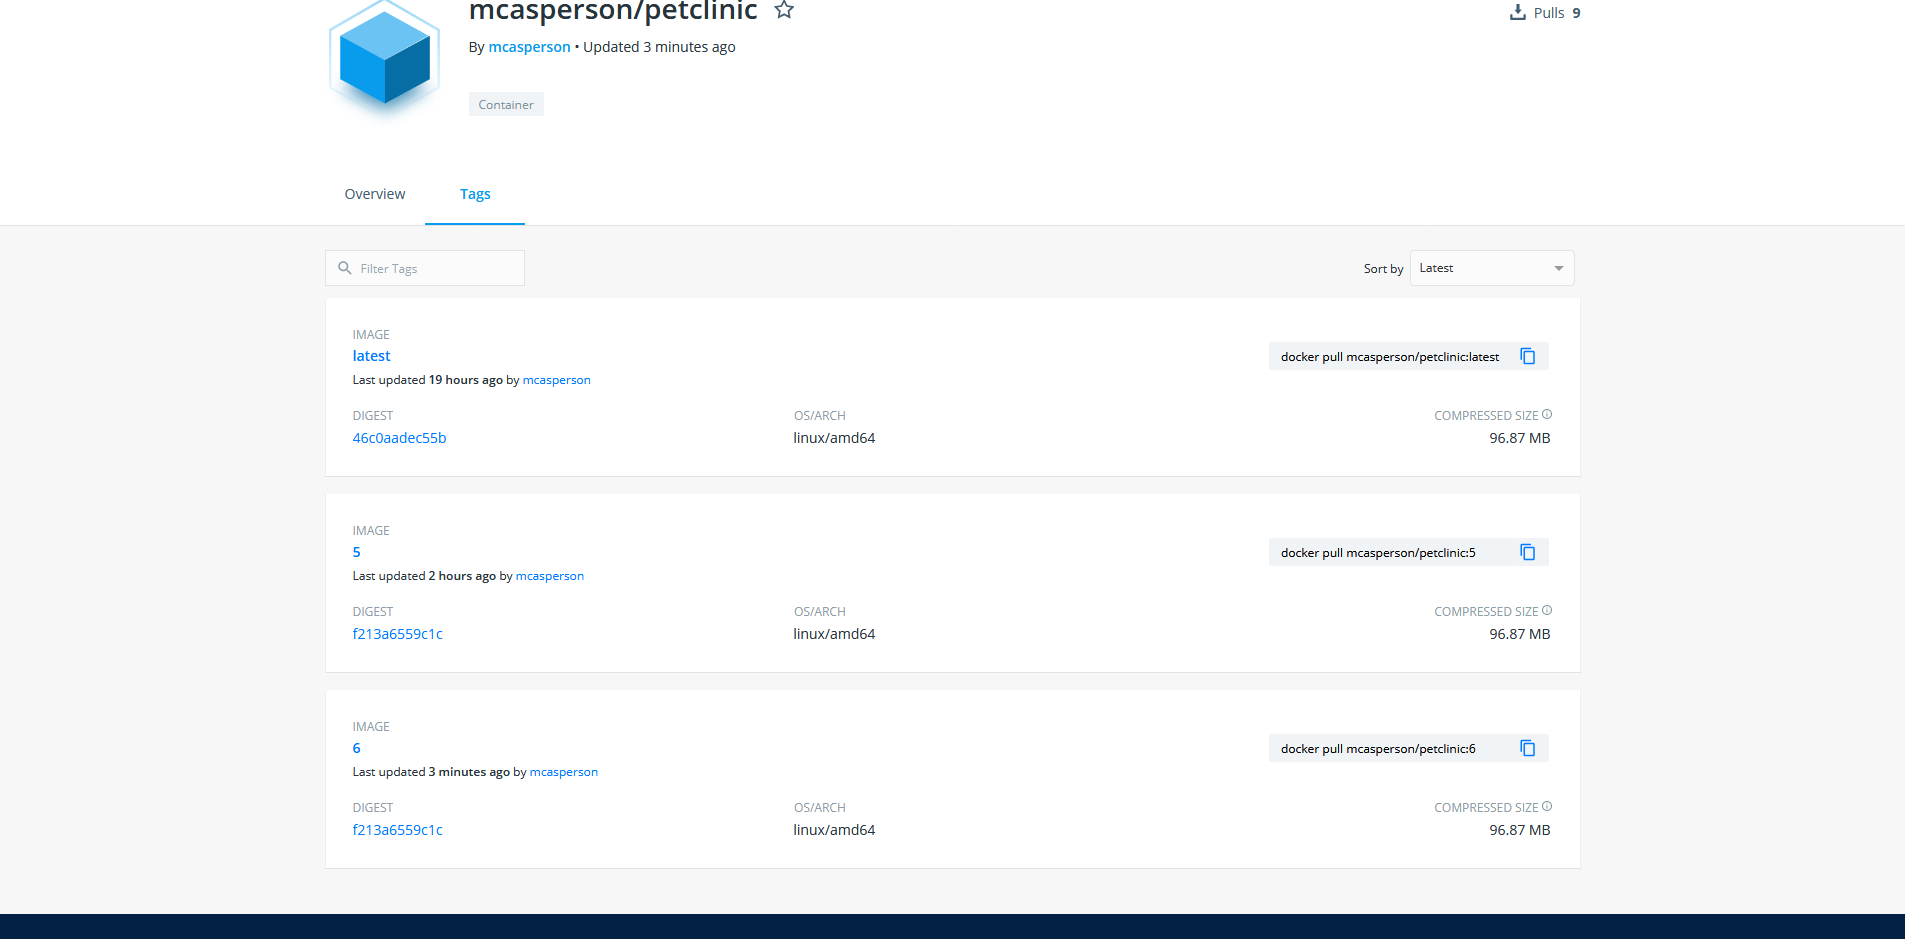Click the petclinic repository cube logo
Viewport: 1905px width, 939px height.
pos(383,58)
